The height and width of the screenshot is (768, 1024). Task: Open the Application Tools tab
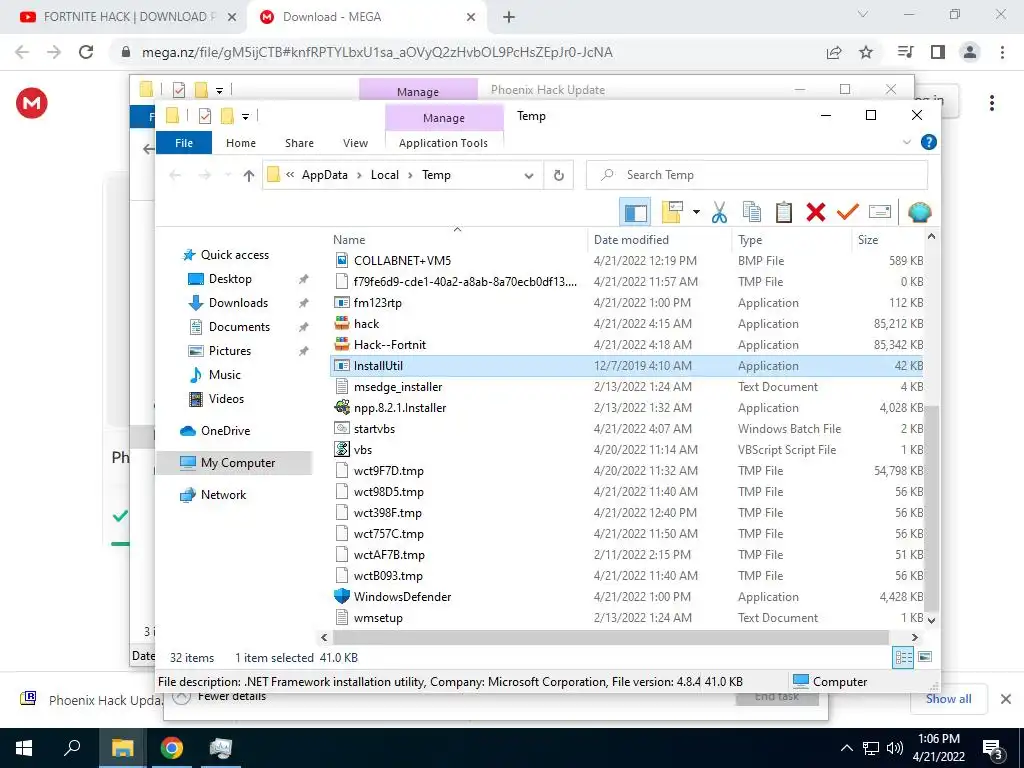(x=443, y=143)
